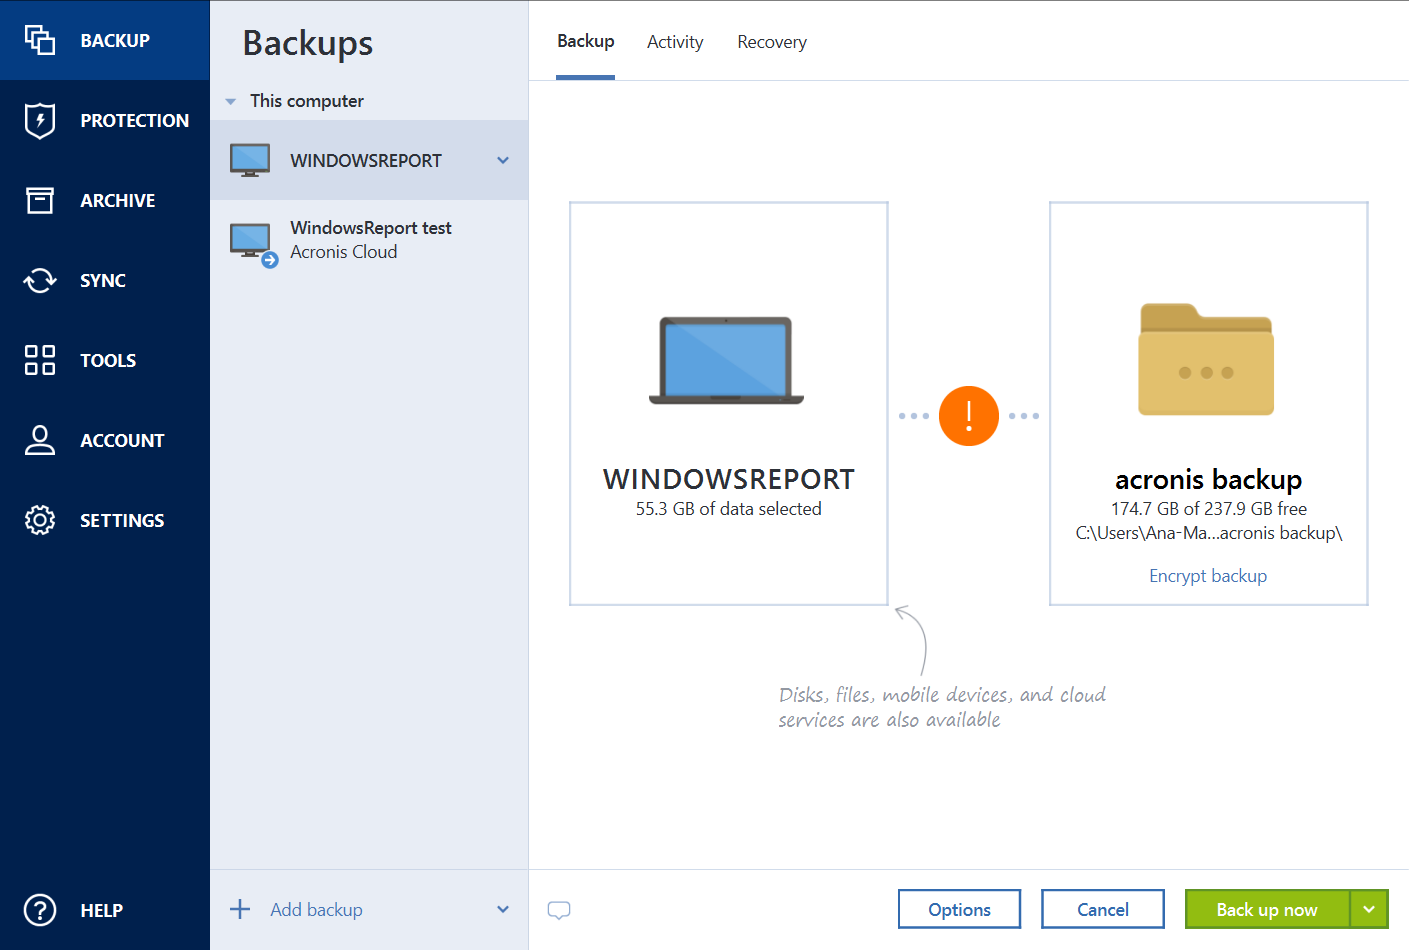Click Encrypt backup link

1208,576
